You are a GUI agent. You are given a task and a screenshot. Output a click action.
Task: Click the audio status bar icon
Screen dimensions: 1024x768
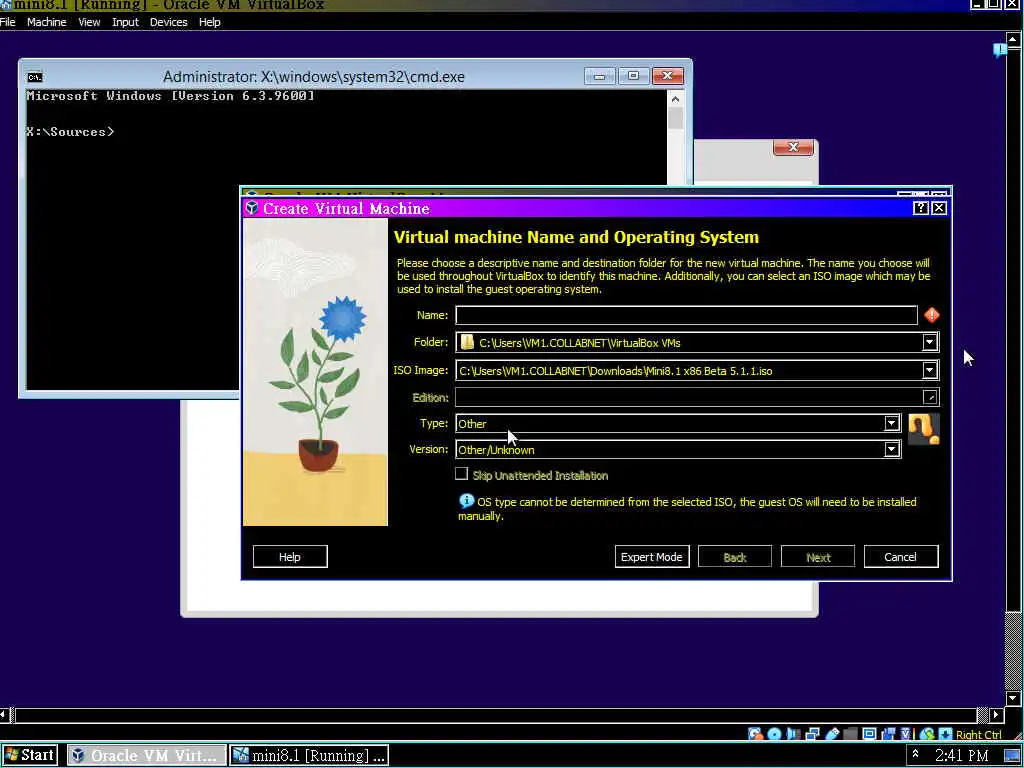pos(793,733)
